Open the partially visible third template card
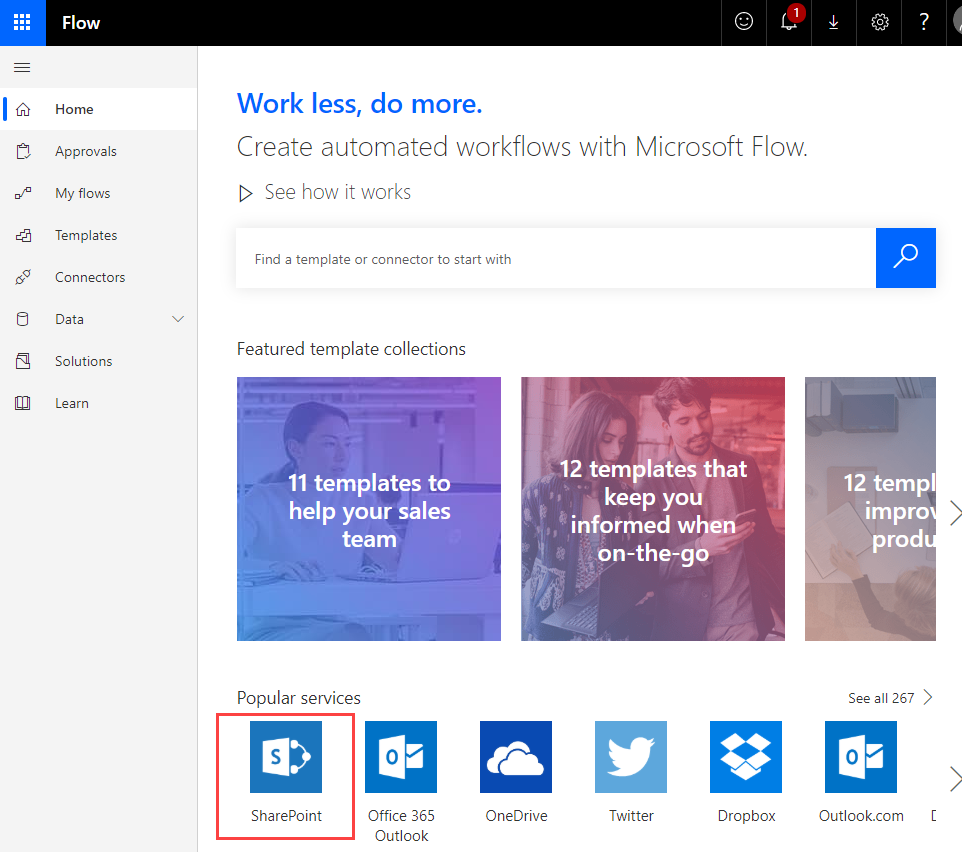Image resolution: width=962 pixels, height=852 pixels. tap(871, 509)
